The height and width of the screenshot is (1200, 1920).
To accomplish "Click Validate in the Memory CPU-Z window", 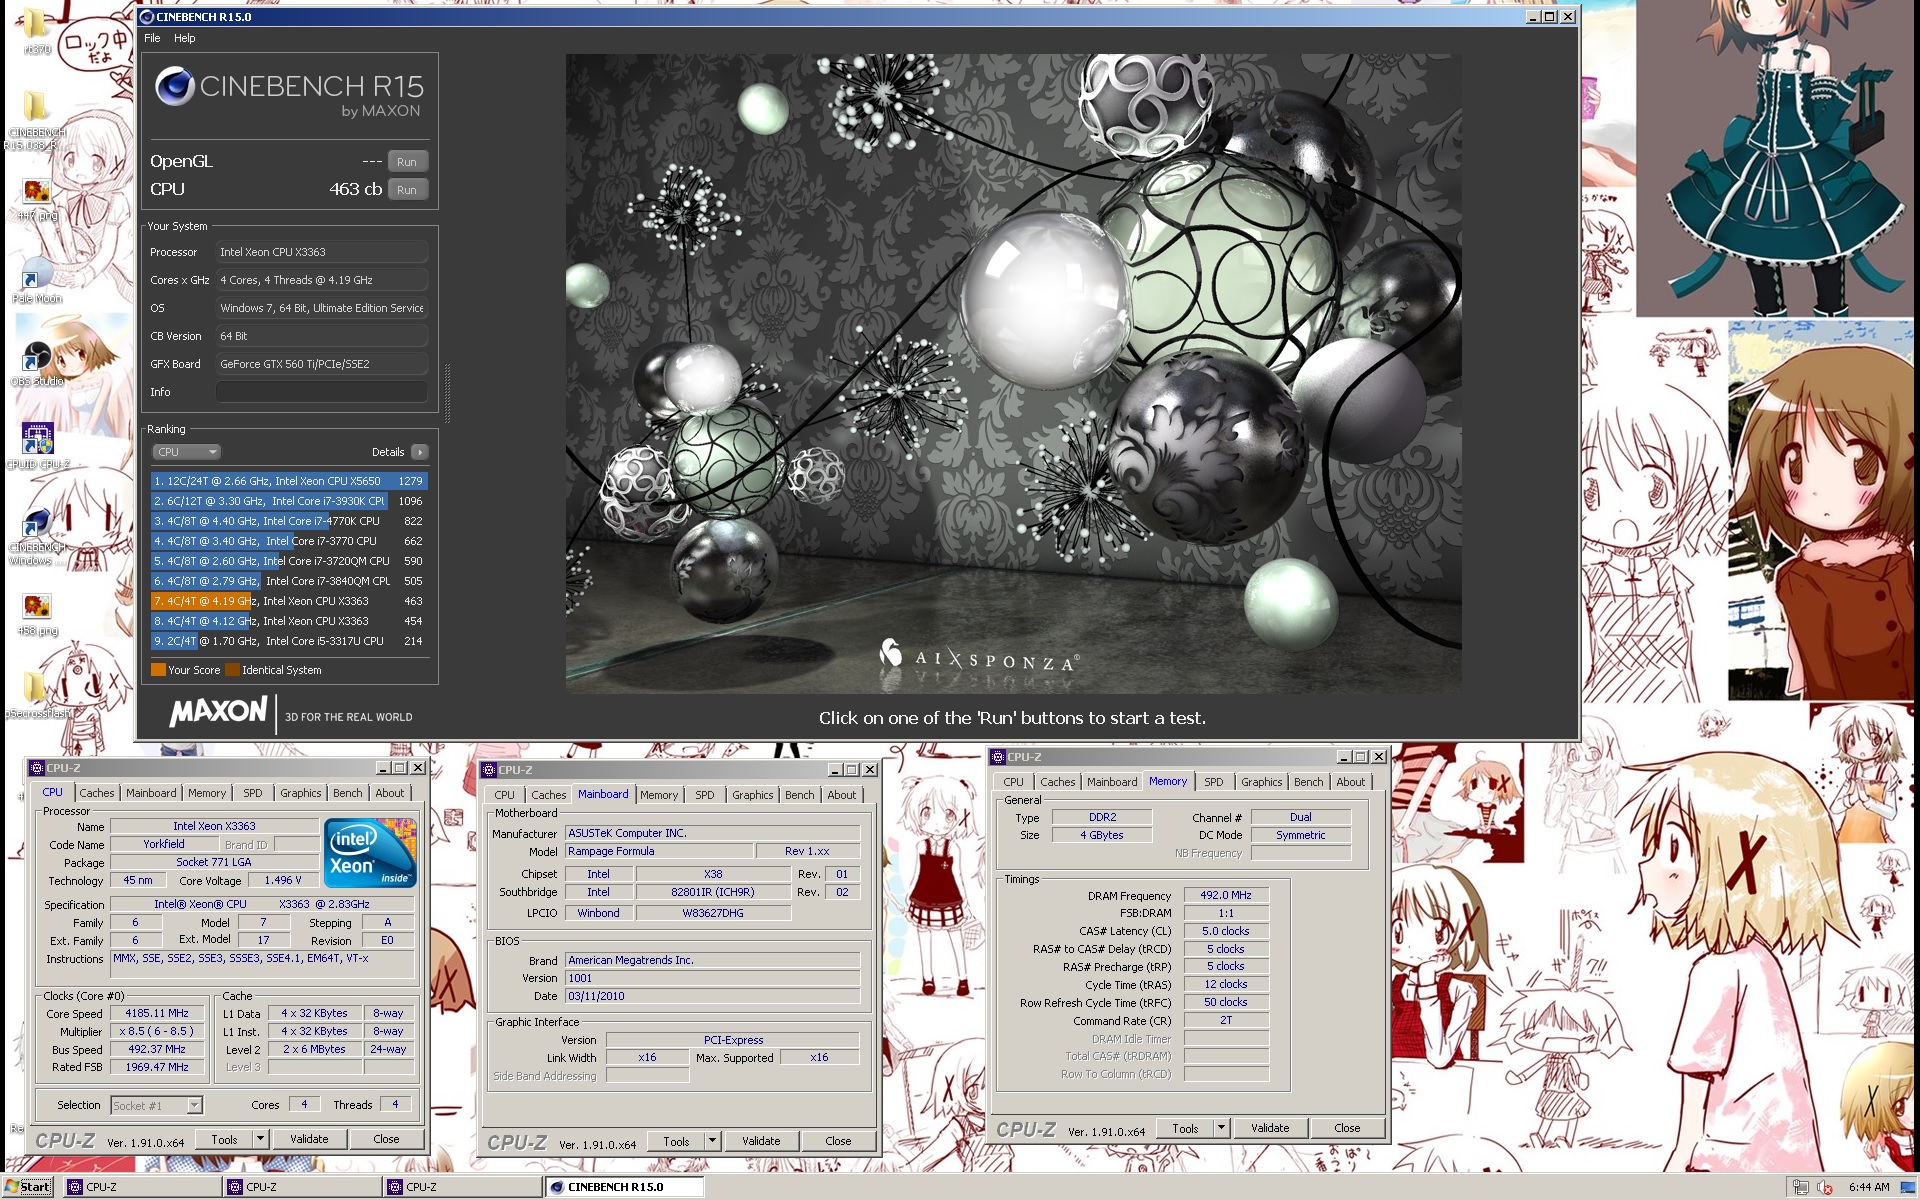I will pos(1270,1128).
